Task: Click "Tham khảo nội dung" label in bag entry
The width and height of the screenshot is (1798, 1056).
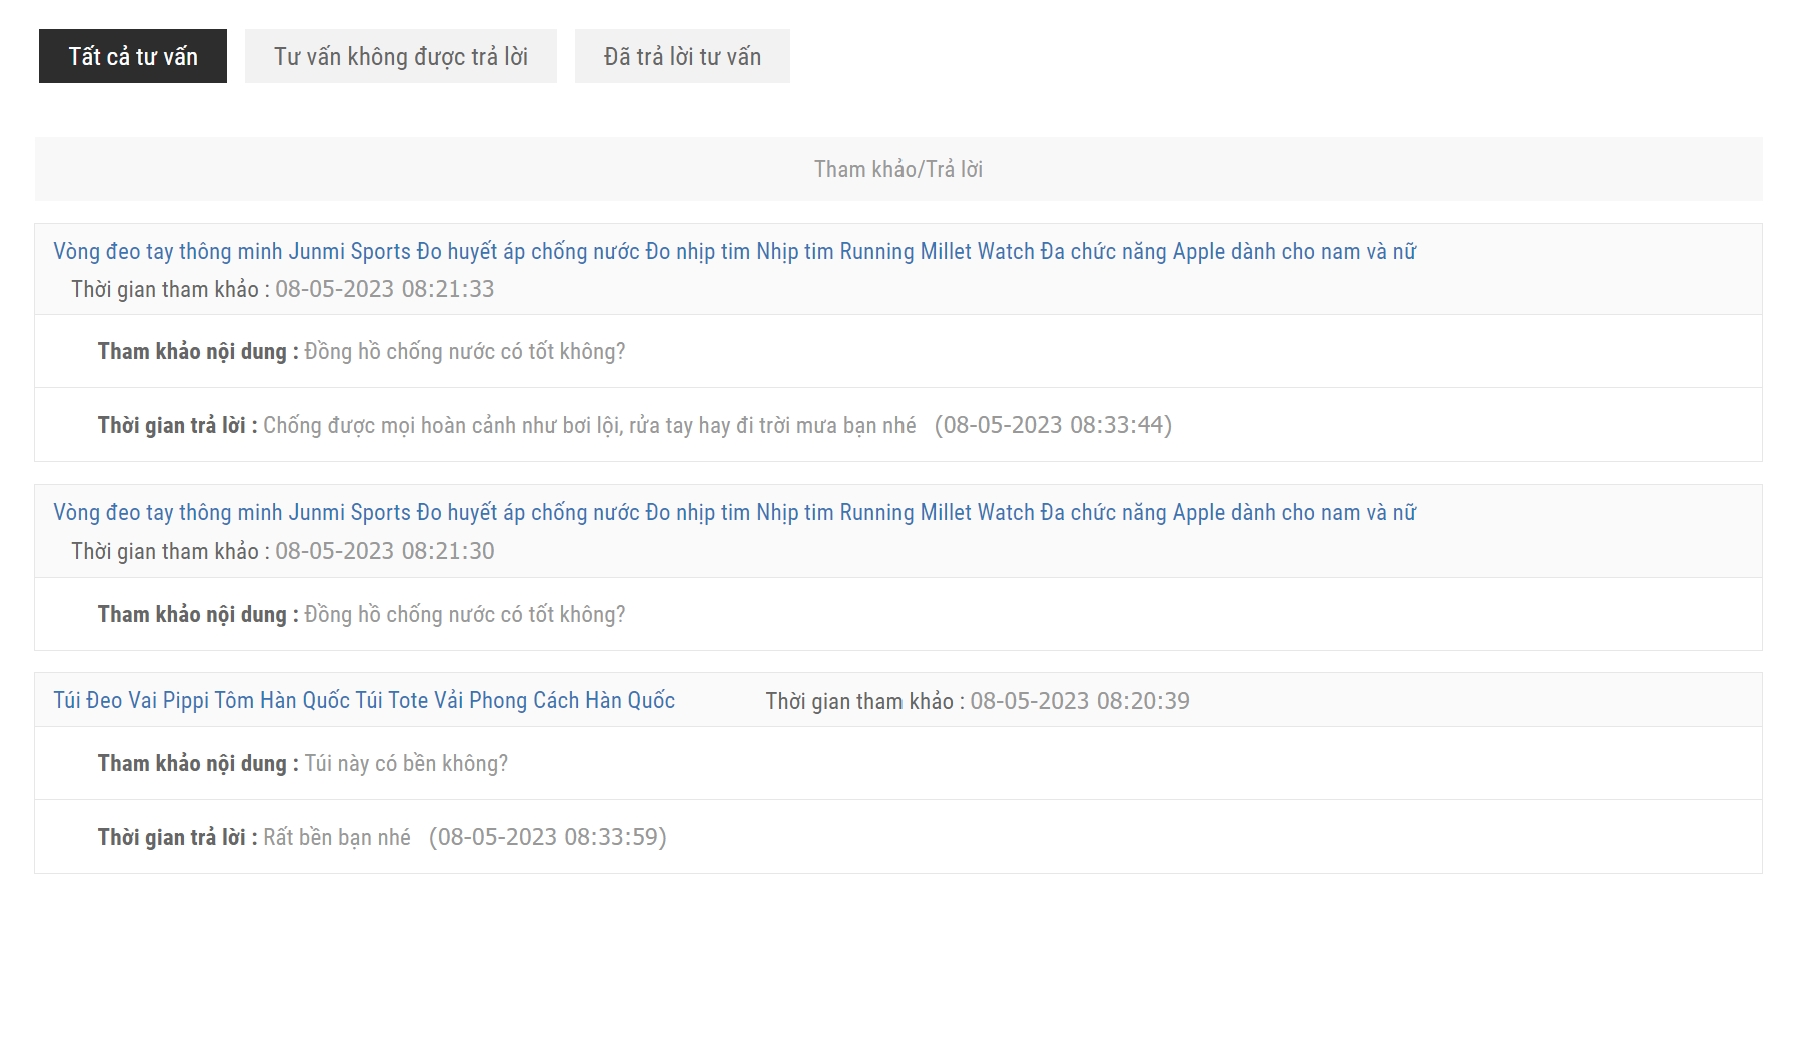Action: [197, 763]
